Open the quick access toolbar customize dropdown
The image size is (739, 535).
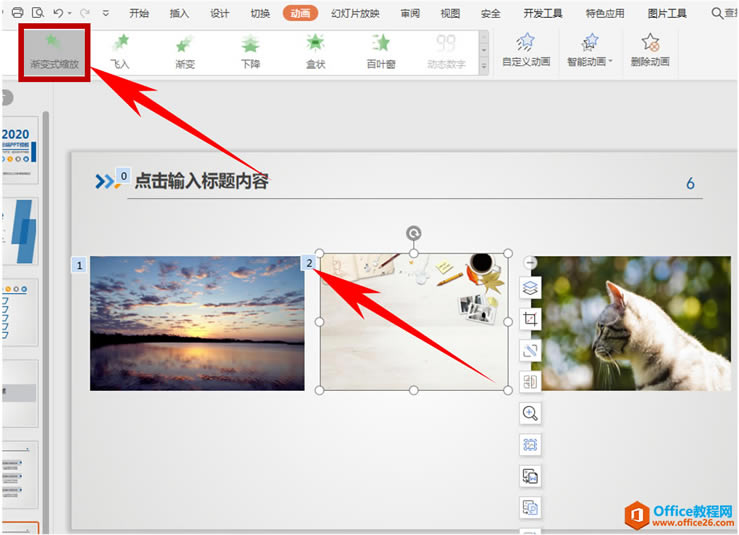(x=106, y=13)
